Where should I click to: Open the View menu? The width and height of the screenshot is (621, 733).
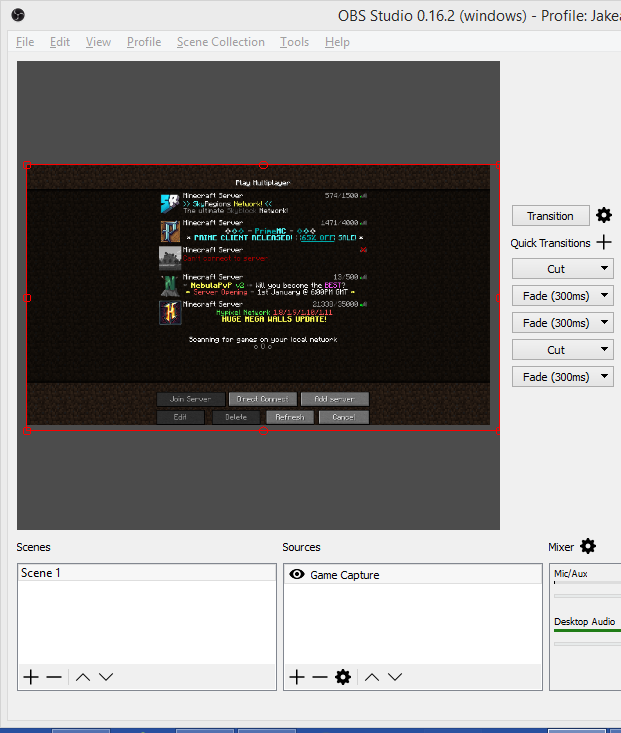coord(98,42)
